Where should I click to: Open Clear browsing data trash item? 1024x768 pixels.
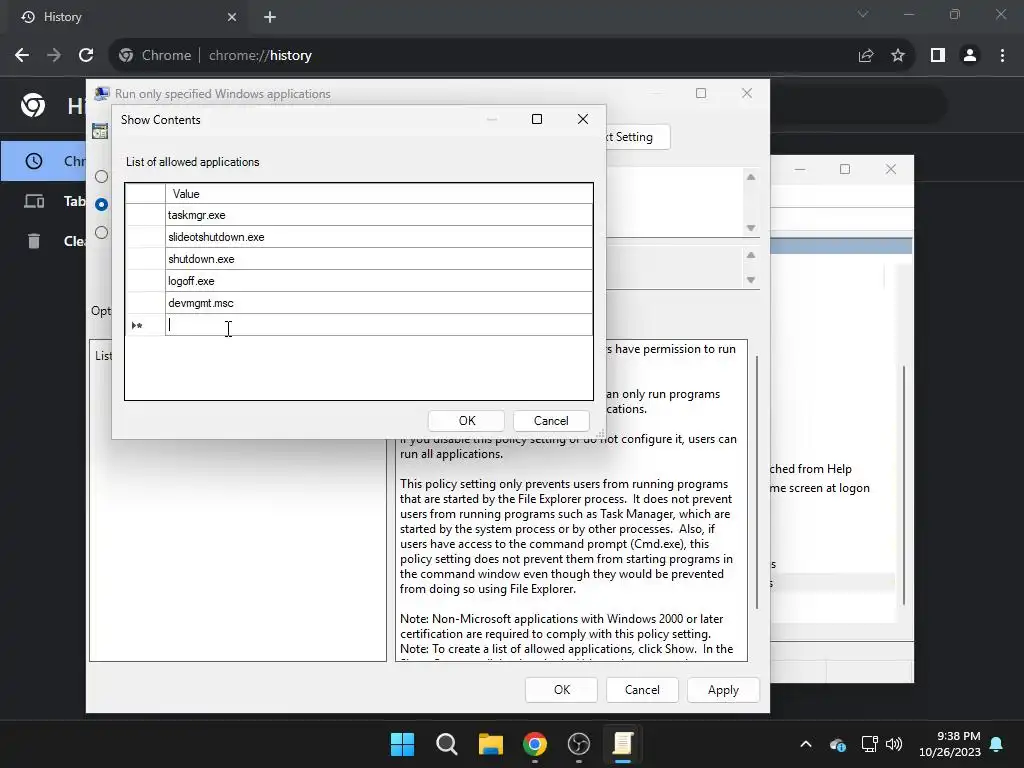[43, 241]
